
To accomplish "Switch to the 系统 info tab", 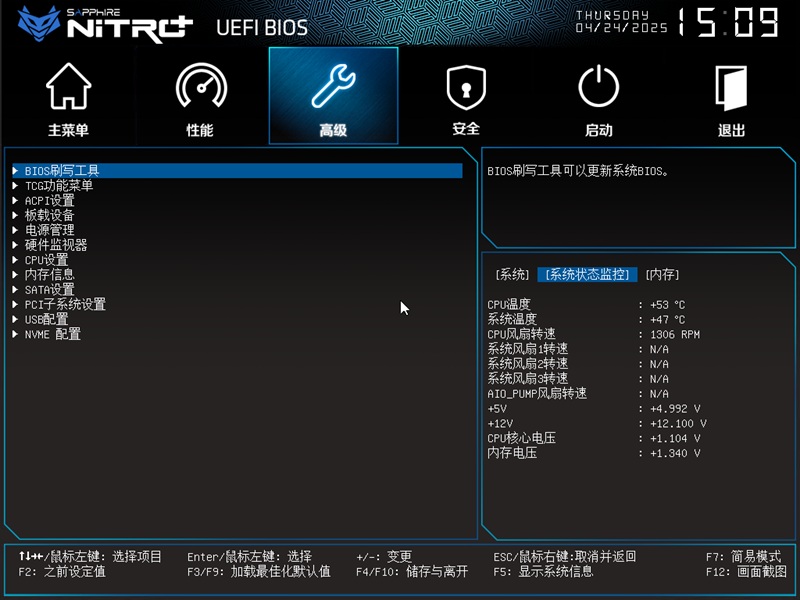I will click(x=513, y=275).
